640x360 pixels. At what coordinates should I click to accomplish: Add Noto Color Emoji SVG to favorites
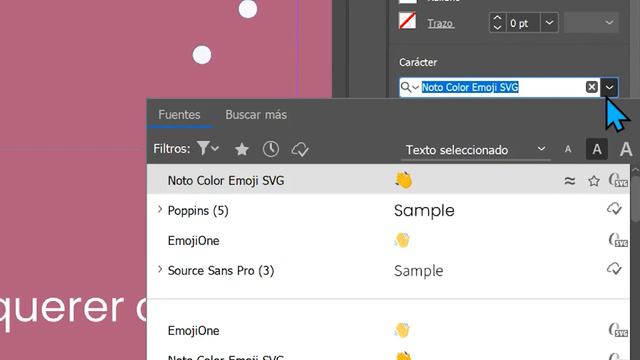click(594, 181)
